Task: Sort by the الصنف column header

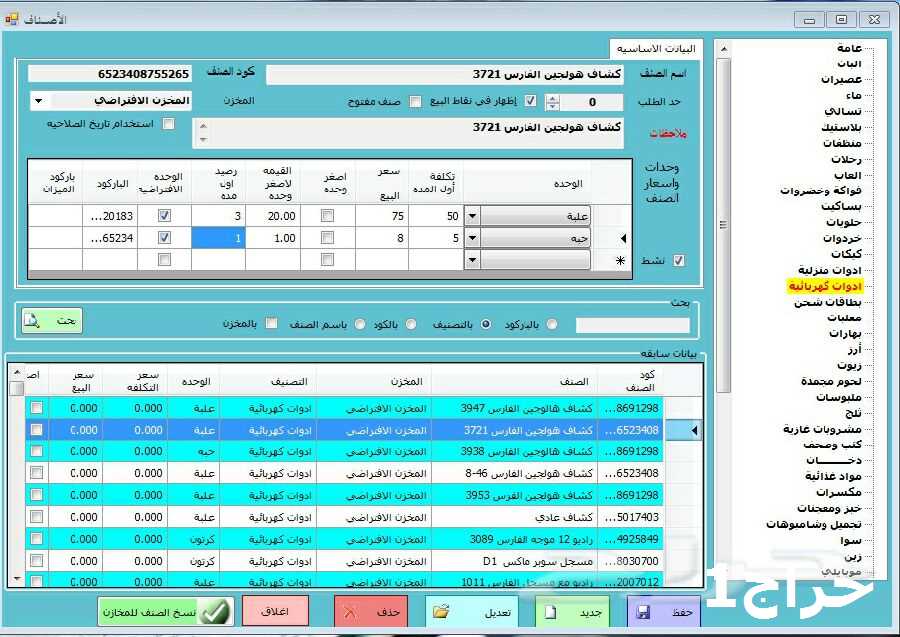Action: coord(515,381)
